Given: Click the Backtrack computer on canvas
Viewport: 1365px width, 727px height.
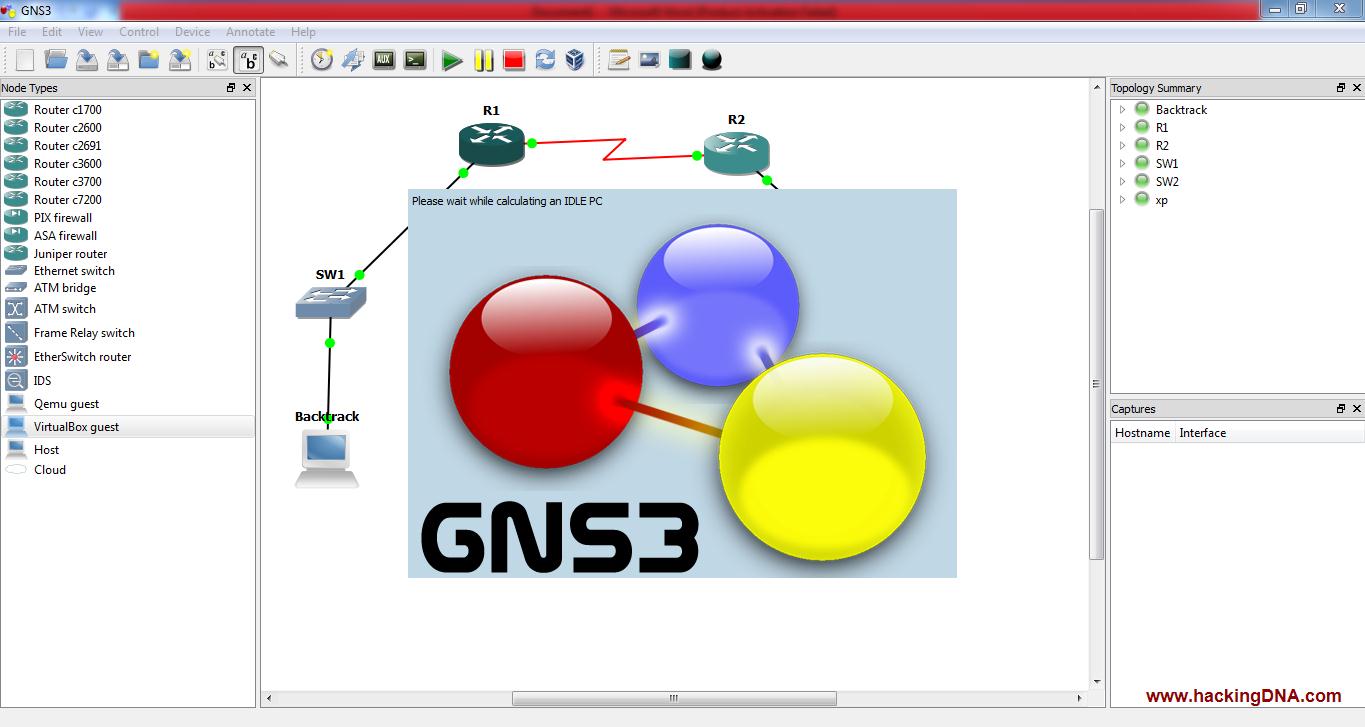Looking at the screenshot, I should pyautogui.click(x=327, y=459).
